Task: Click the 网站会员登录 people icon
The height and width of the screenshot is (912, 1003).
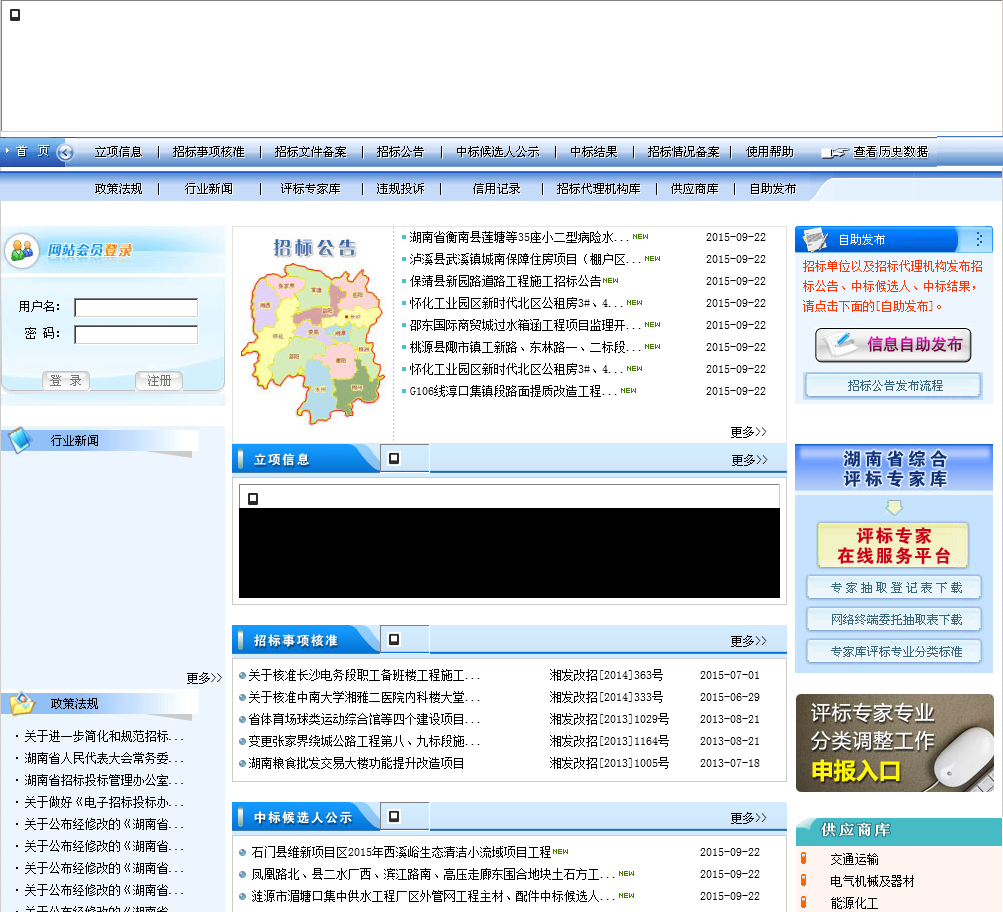Action: [x=24, y=250]
